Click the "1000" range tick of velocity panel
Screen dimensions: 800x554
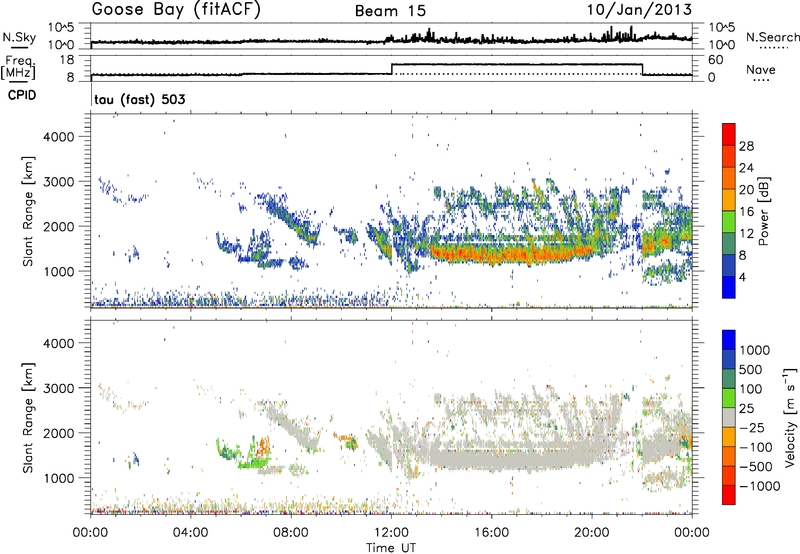(58, 478)
